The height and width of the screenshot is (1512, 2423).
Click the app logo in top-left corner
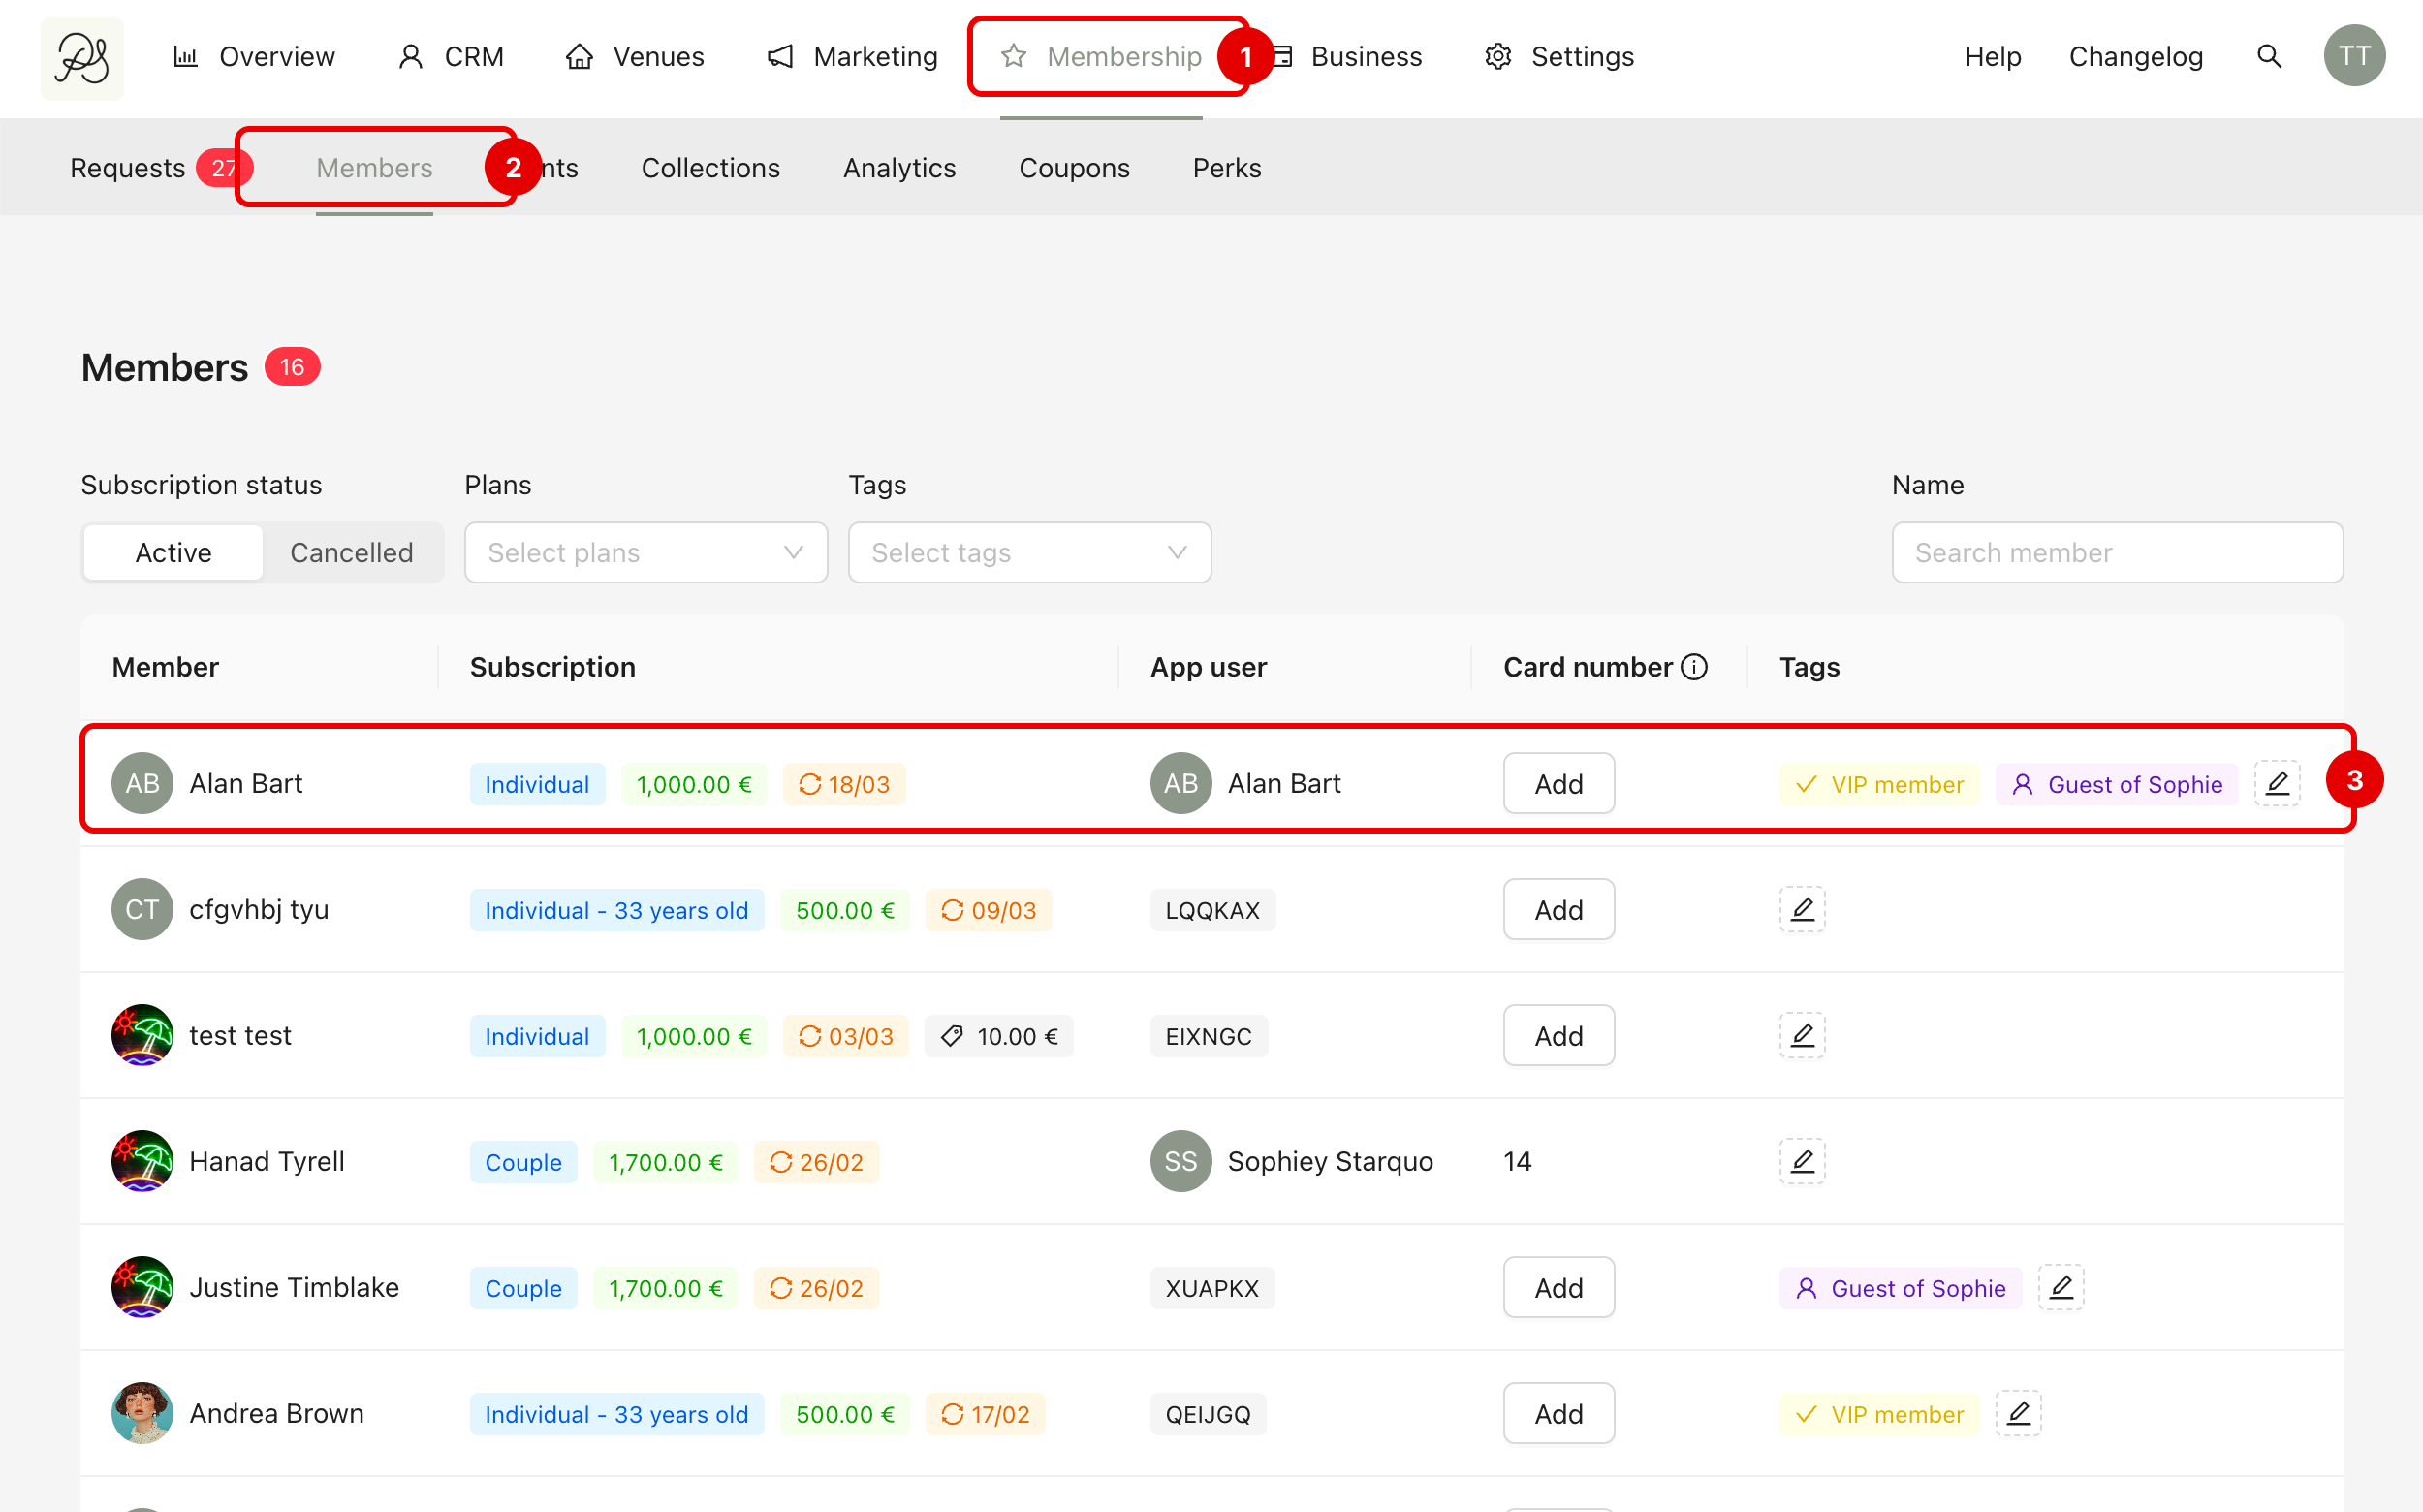click(82, 58)
